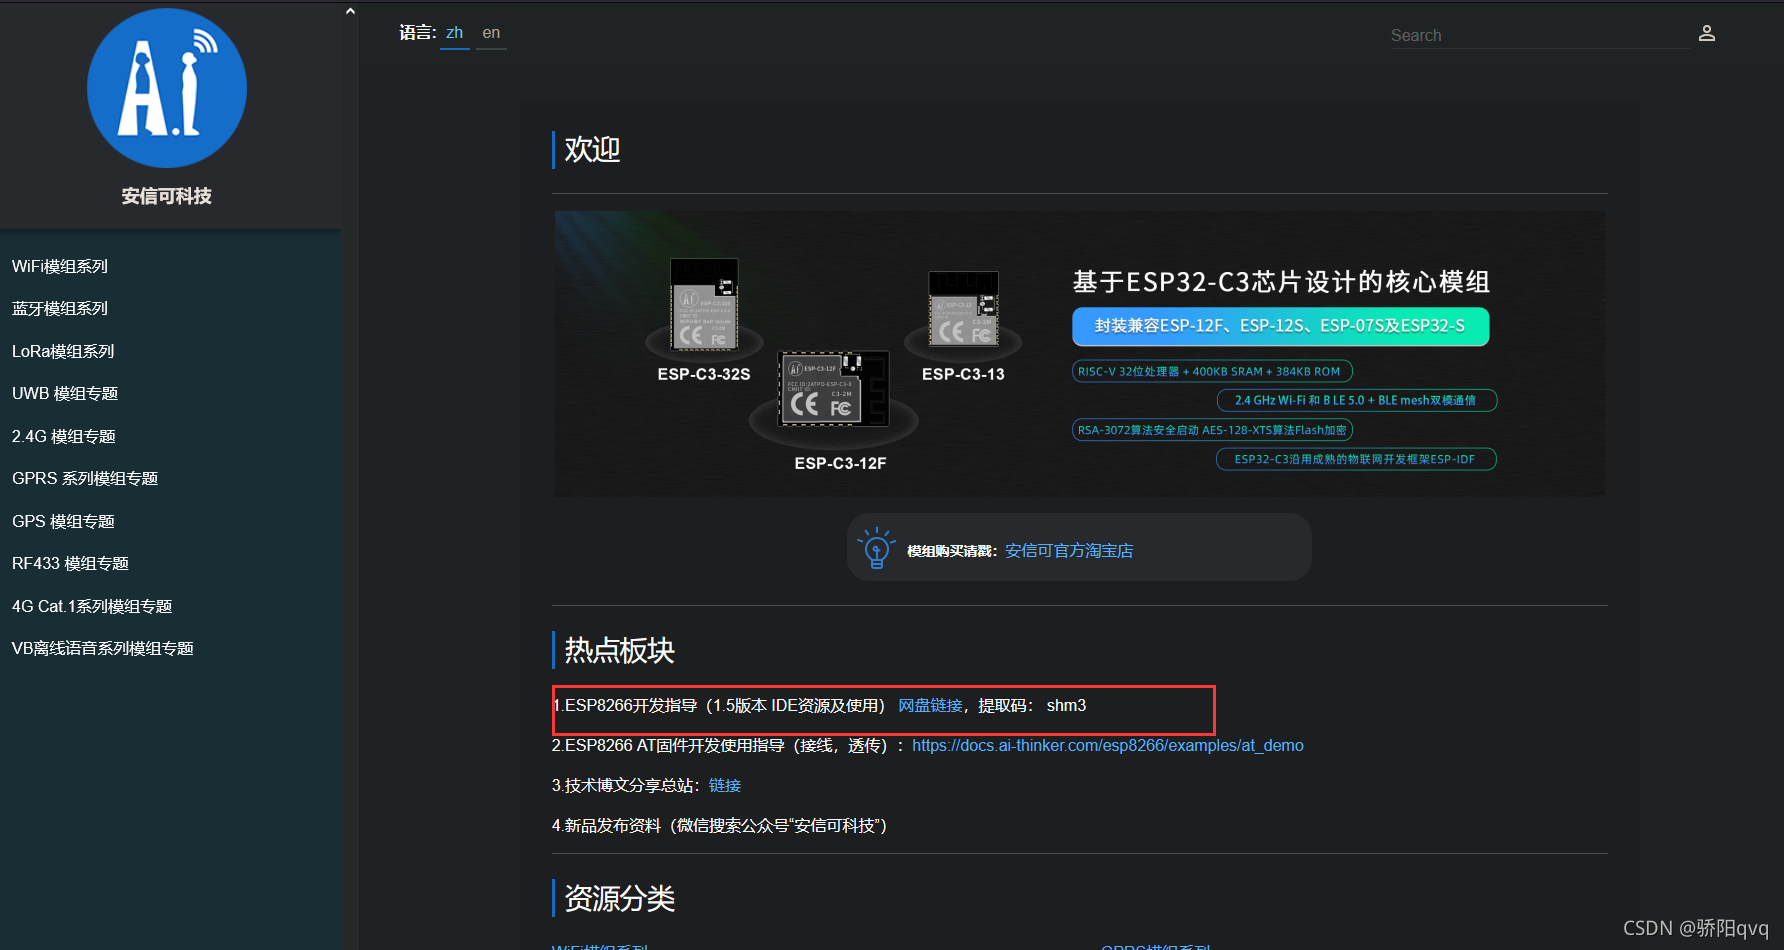Click the 安信可科技 title under logo
This screenshot has width=1784, height=950.
pos(167,196)
